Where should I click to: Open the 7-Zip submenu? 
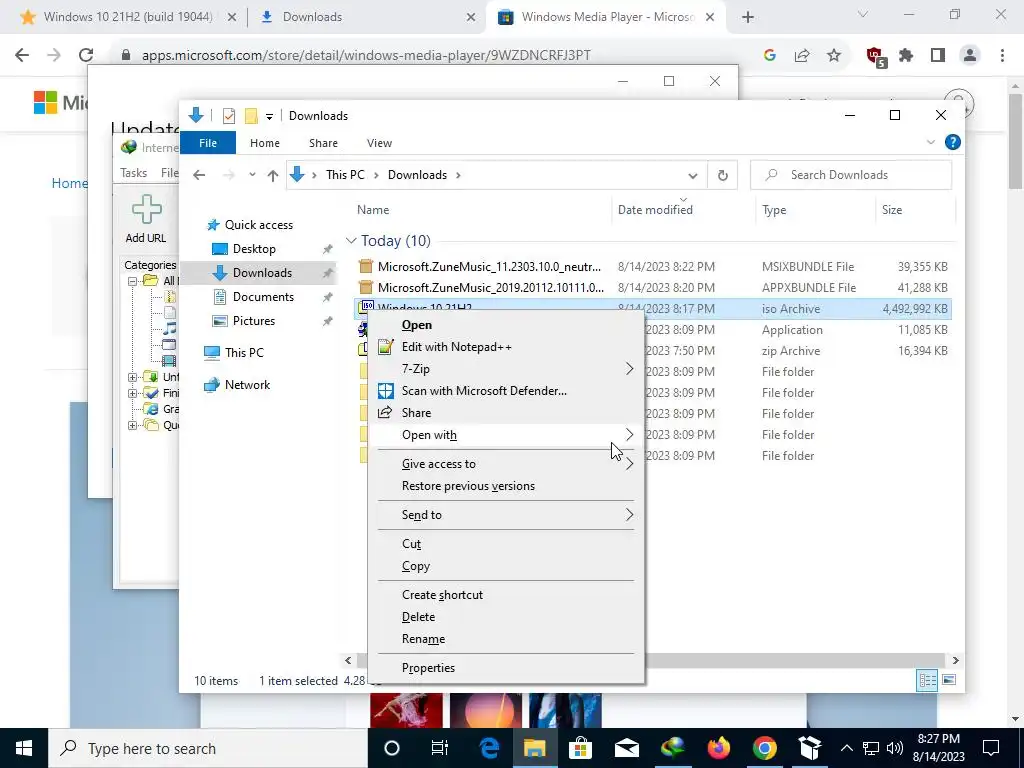(x=506, y=369)
